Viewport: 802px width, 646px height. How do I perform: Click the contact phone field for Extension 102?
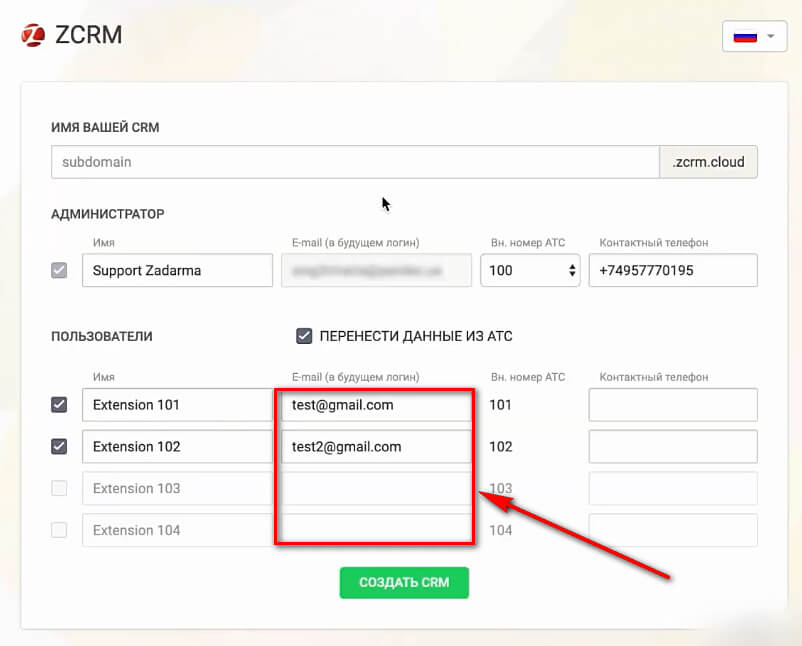point(673,447)
